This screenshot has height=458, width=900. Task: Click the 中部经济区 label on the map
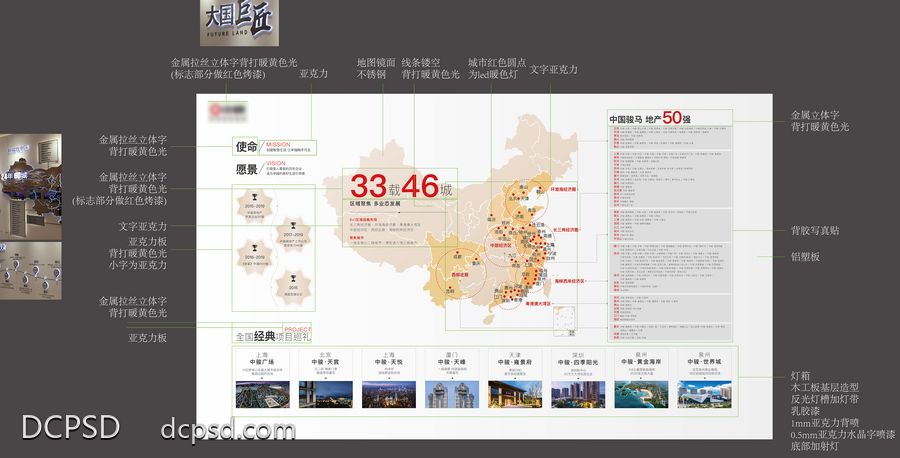point(500,245)
